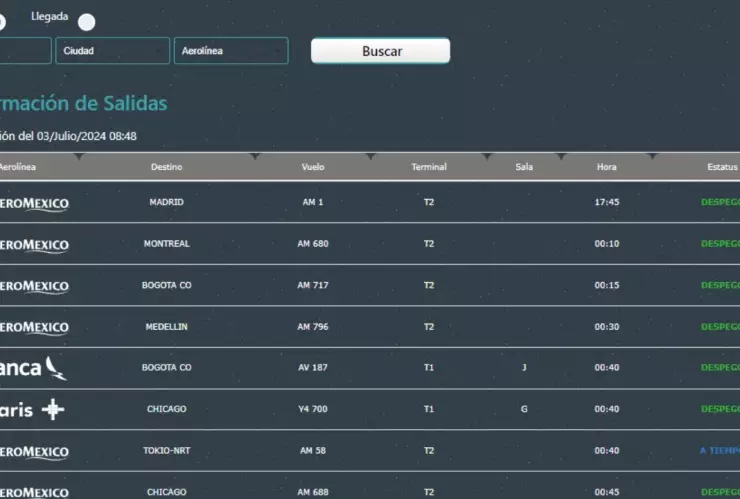This screenshot has height=499, width=740.
Task: Click Aeromexico logo in the Tokio-NRT row
Action: click(34, 452)
